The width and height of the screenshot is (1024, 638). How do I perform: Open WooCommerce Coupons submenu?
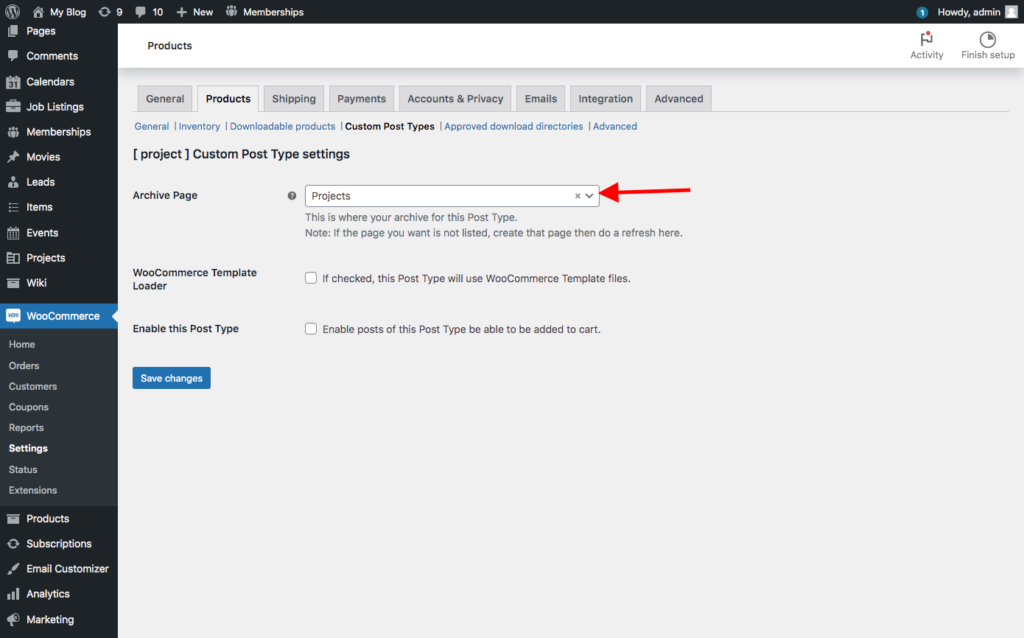pos(28,407)
